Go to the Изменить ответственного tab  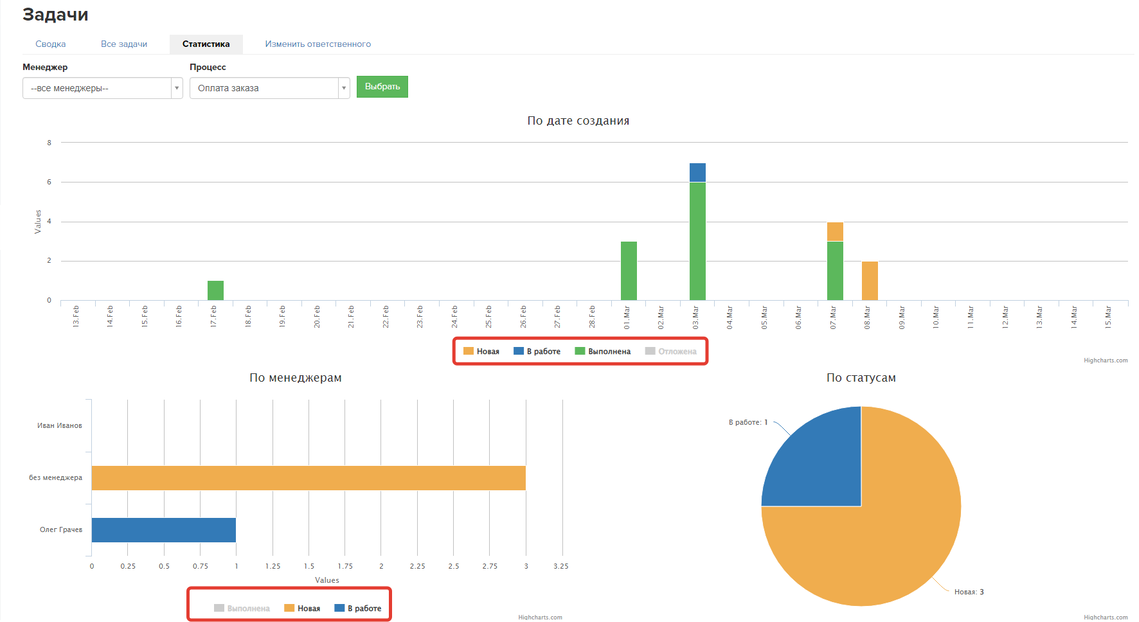(317, 44)
